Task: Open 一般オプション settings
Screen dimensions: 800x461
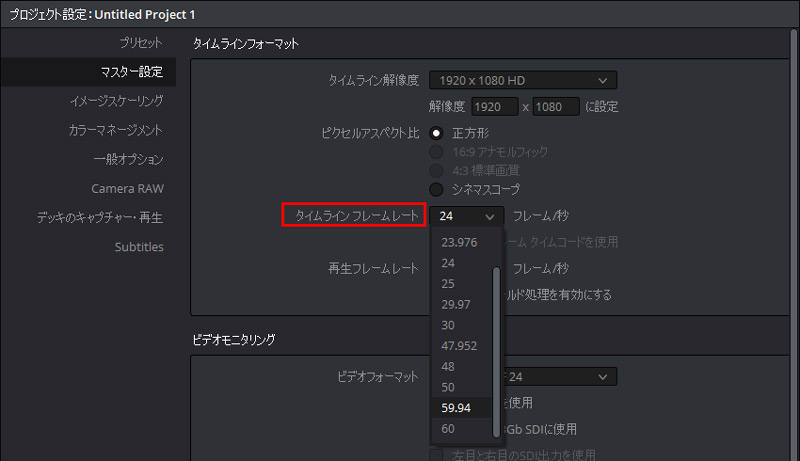Action: (128, 159)
